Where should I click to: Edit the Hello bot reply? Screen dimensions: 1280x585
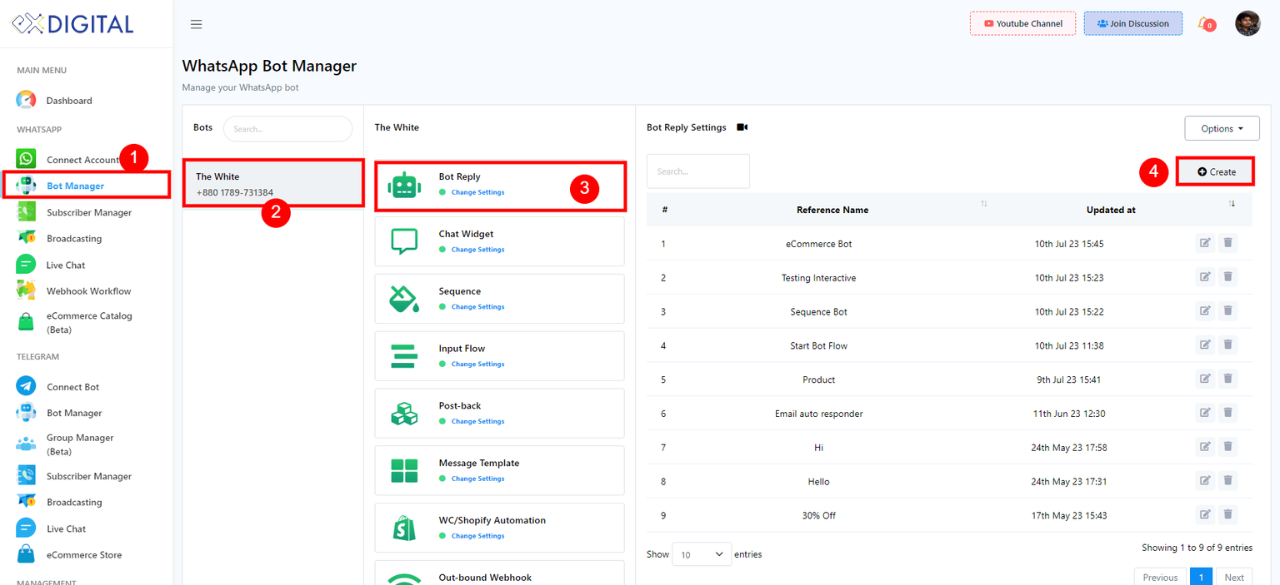[1205, 481]
